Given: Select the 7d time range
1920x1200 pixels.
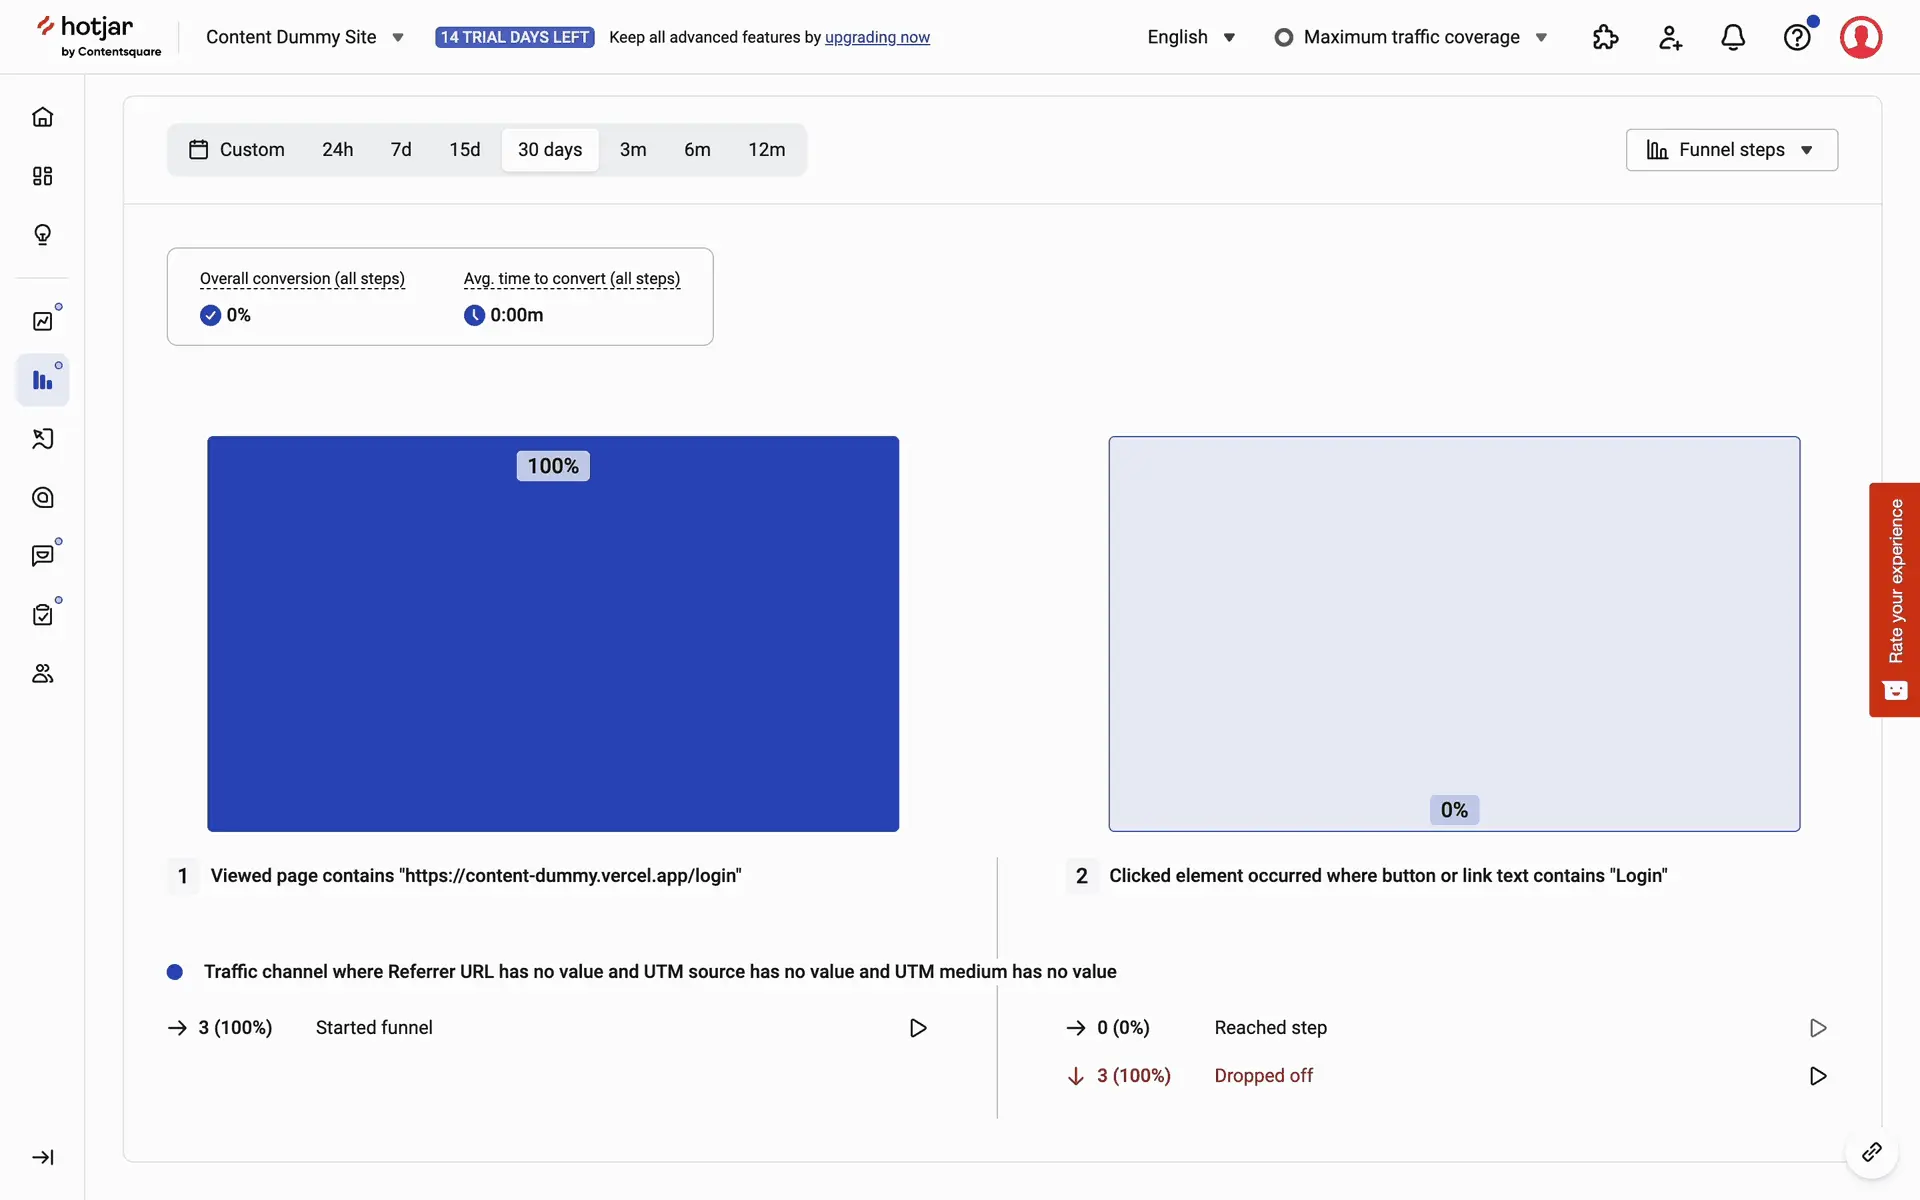Looking at the screenshot, I should tap(400, 150).
